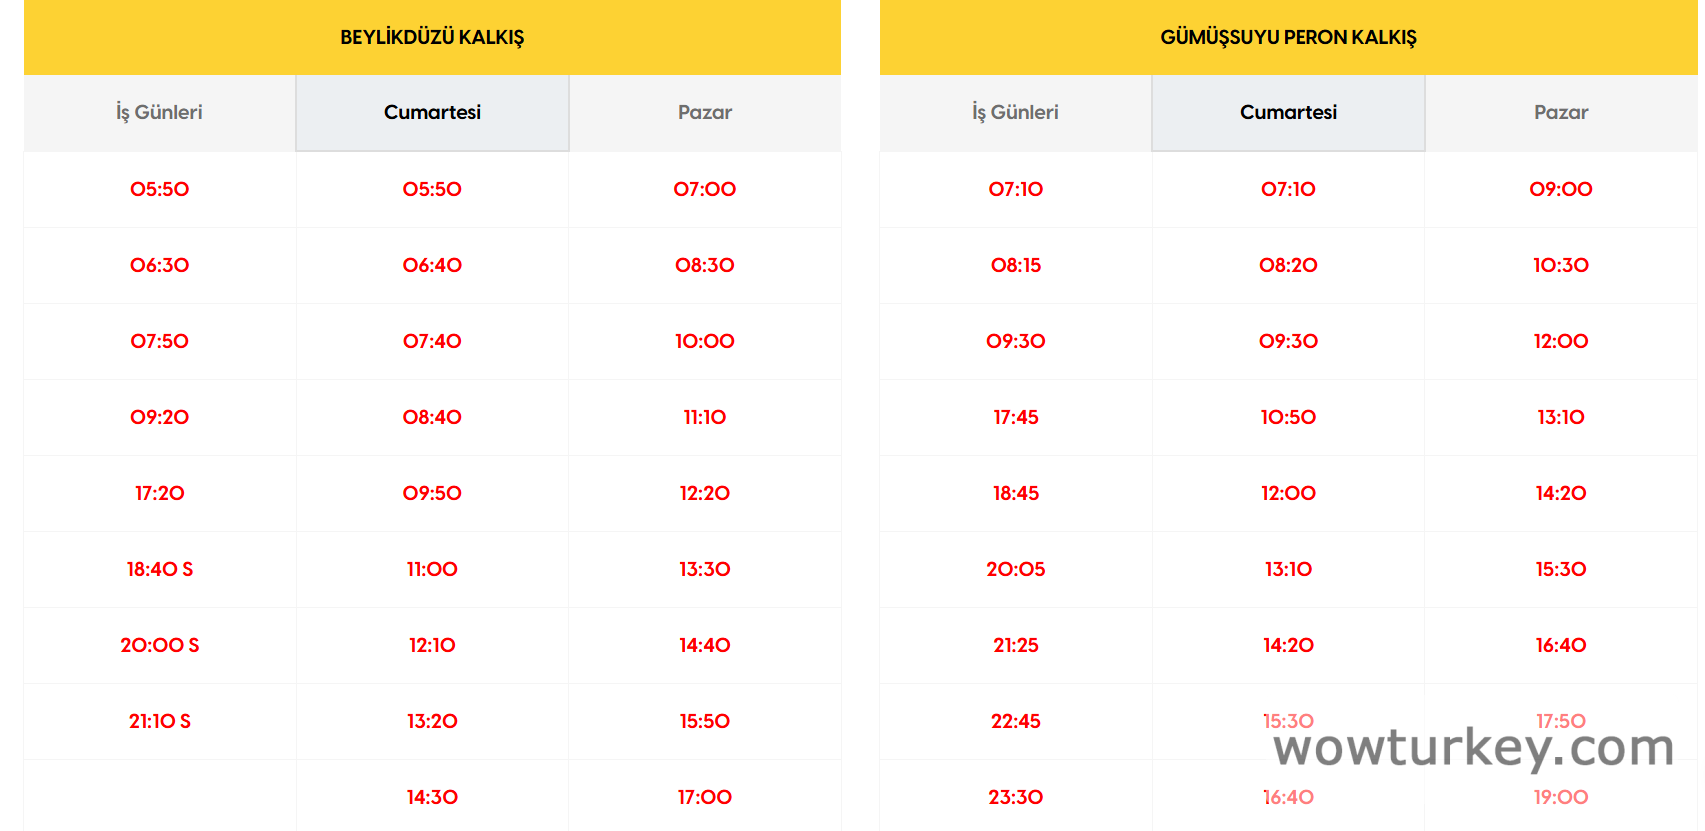Open the Pazar tab for Beylikdüzü Kalkış
This screenshot has height=831, width=1705.
[704, 113]
